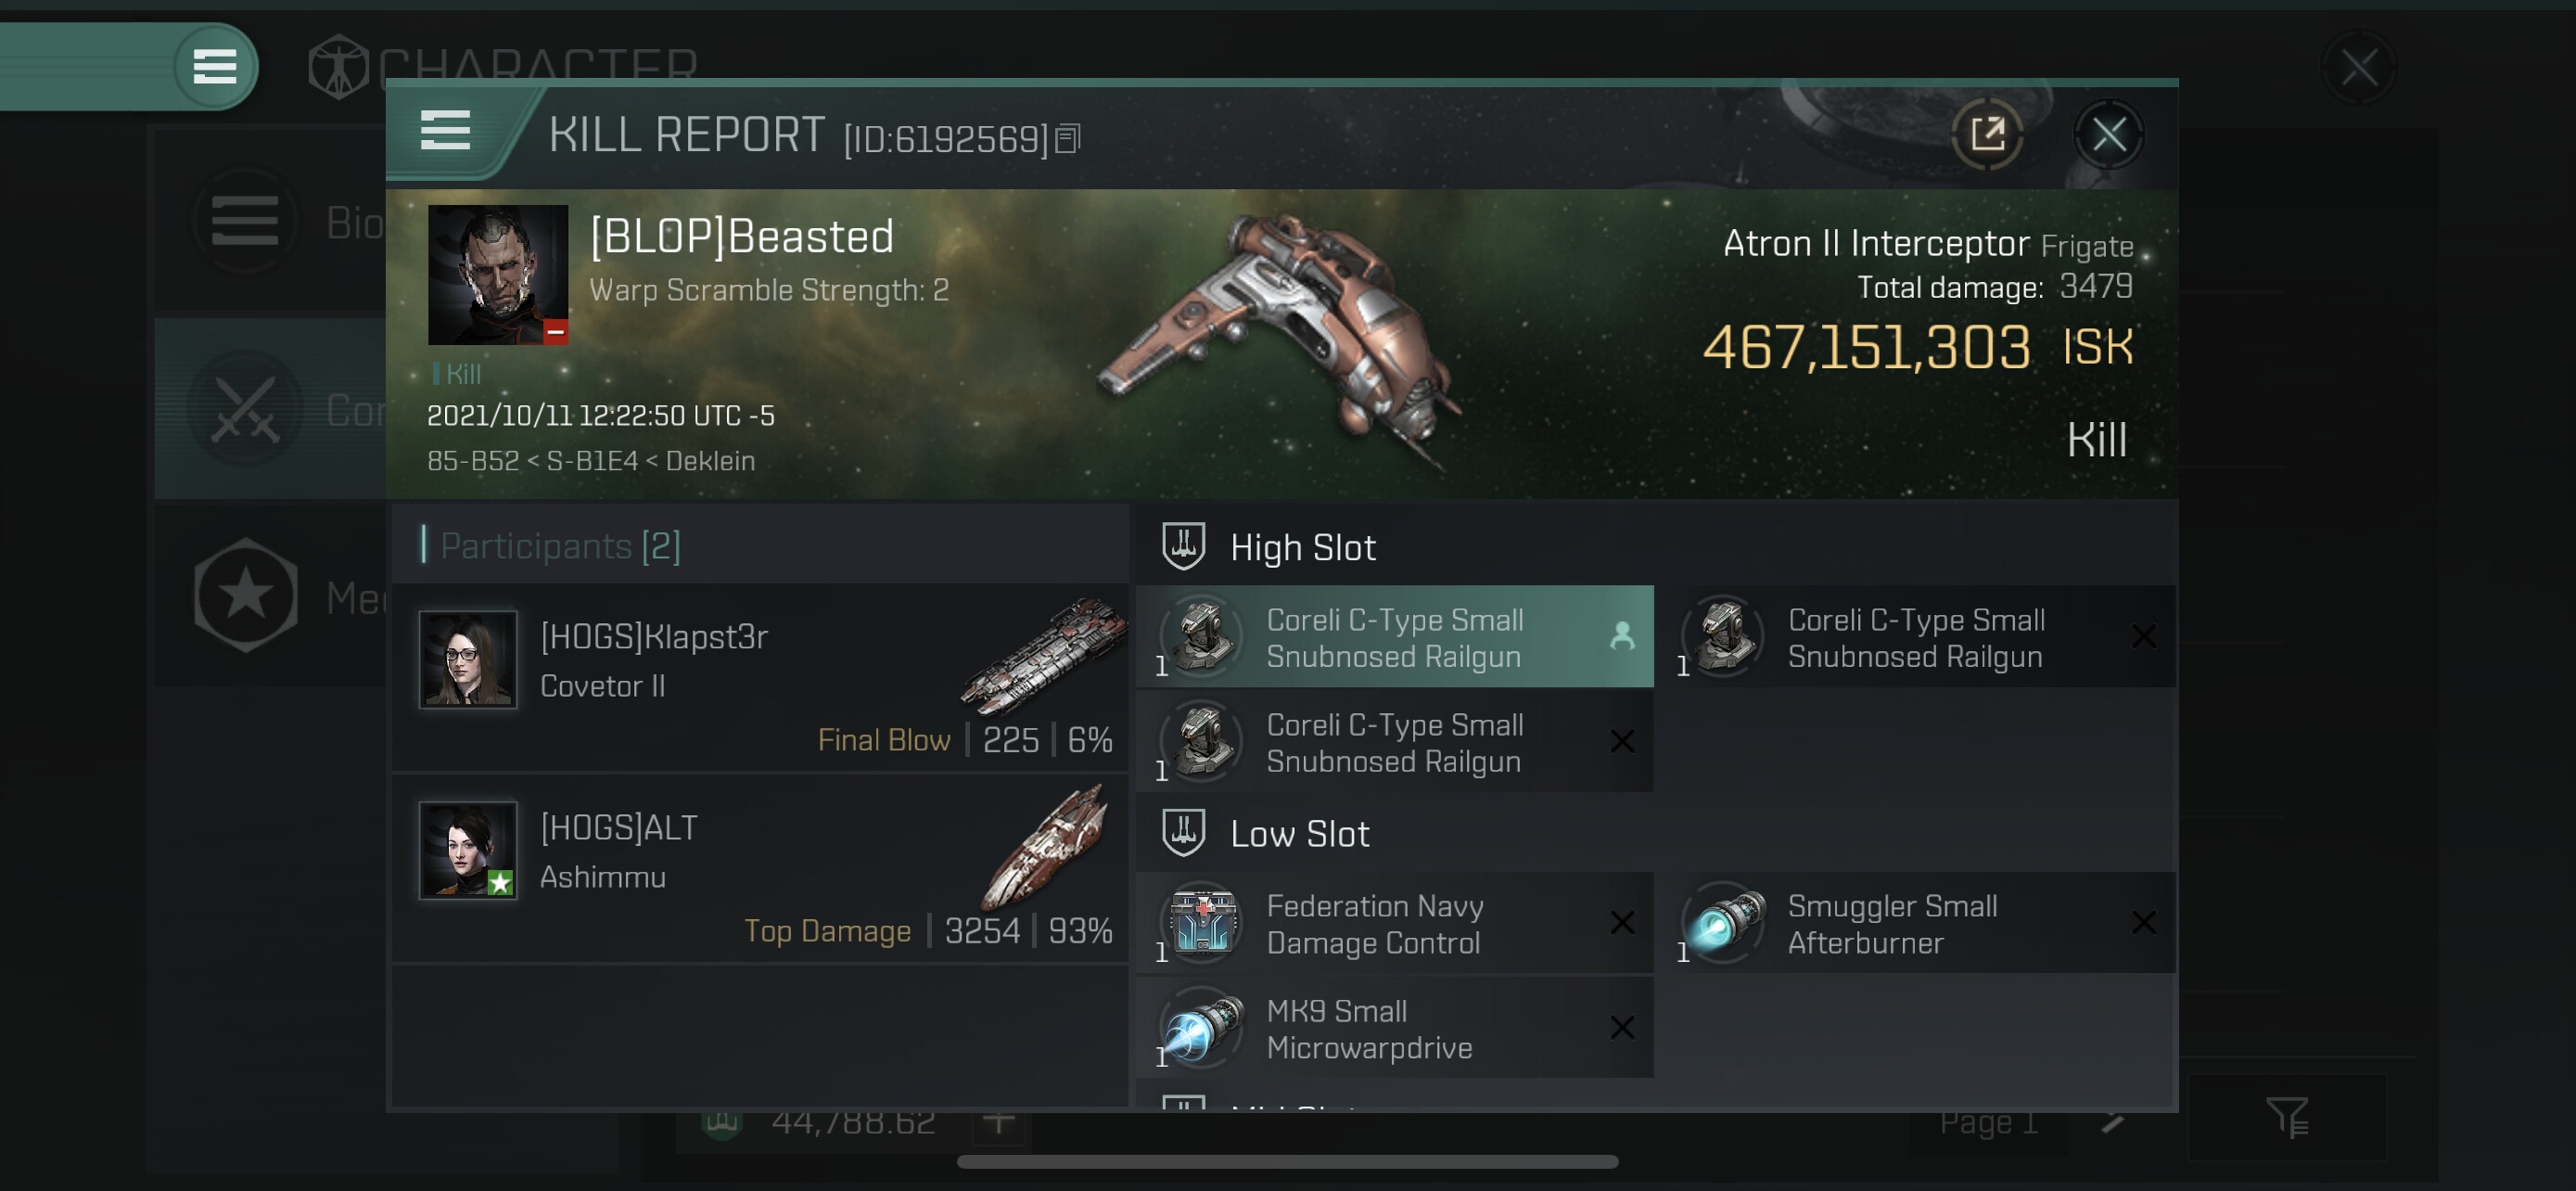
Task: Select the highlighted Coreli C-Type Railgun entry
Action: click(x=1394, y=637)
